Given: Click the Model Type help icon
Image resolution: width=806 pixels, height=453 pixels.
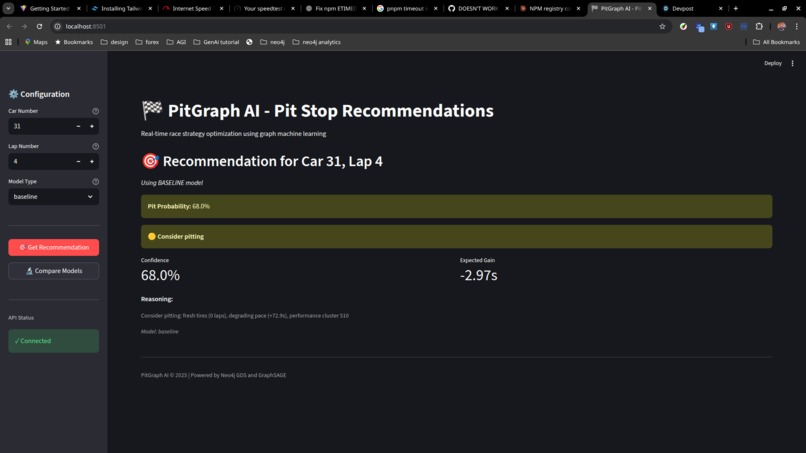Looking at the screenshot, I should tap(96, 182).
